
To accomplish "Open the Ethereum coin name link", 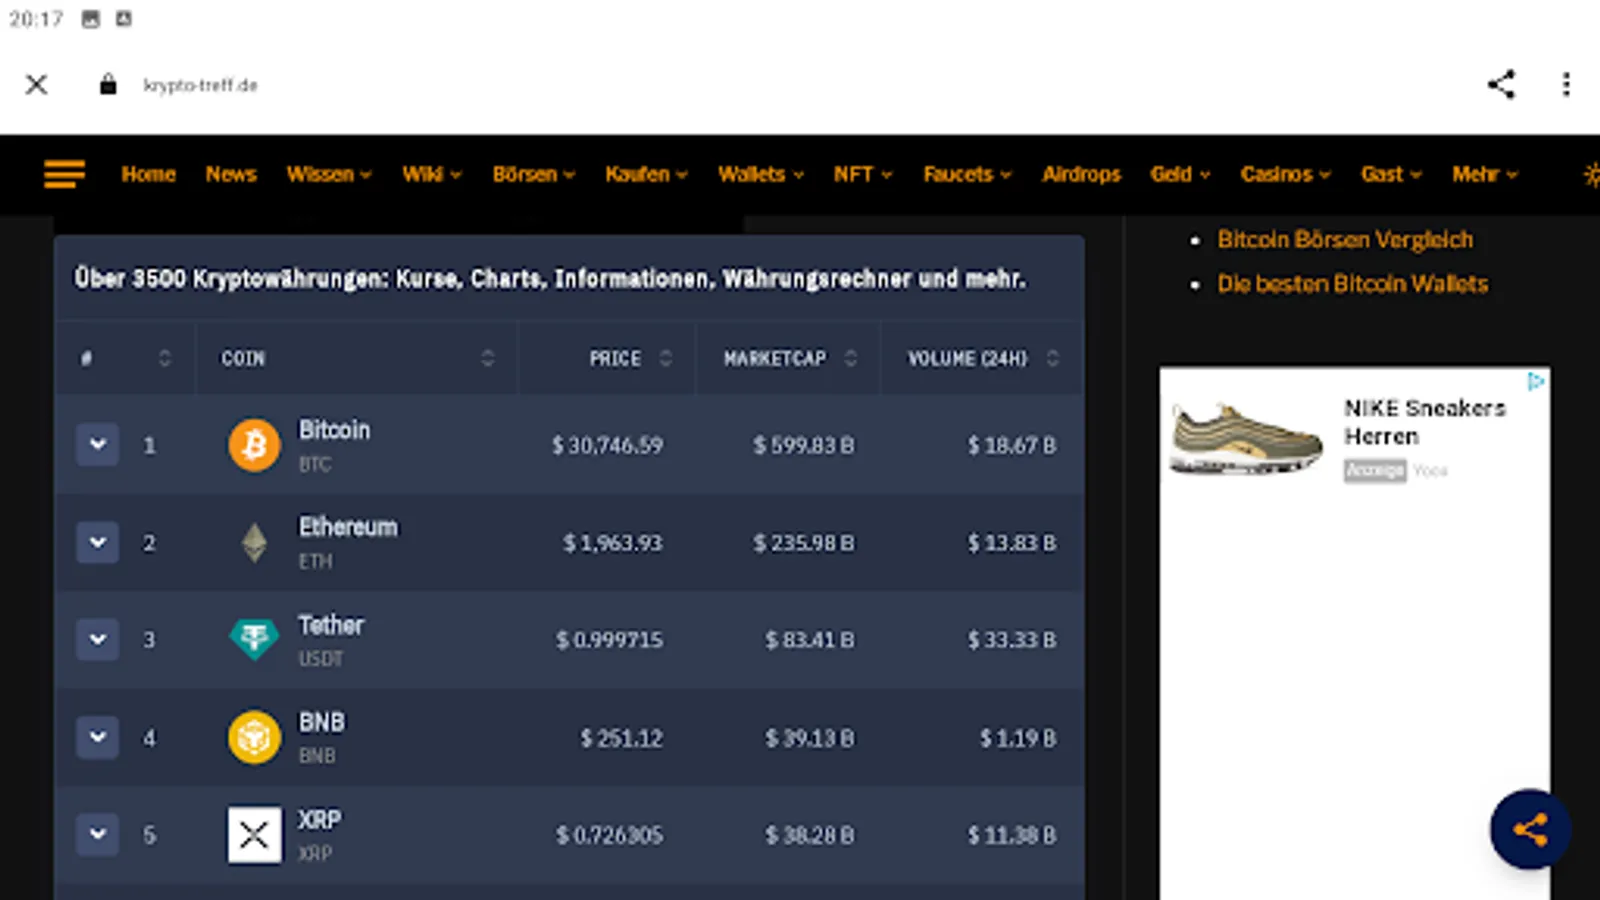I will (348, 527).
